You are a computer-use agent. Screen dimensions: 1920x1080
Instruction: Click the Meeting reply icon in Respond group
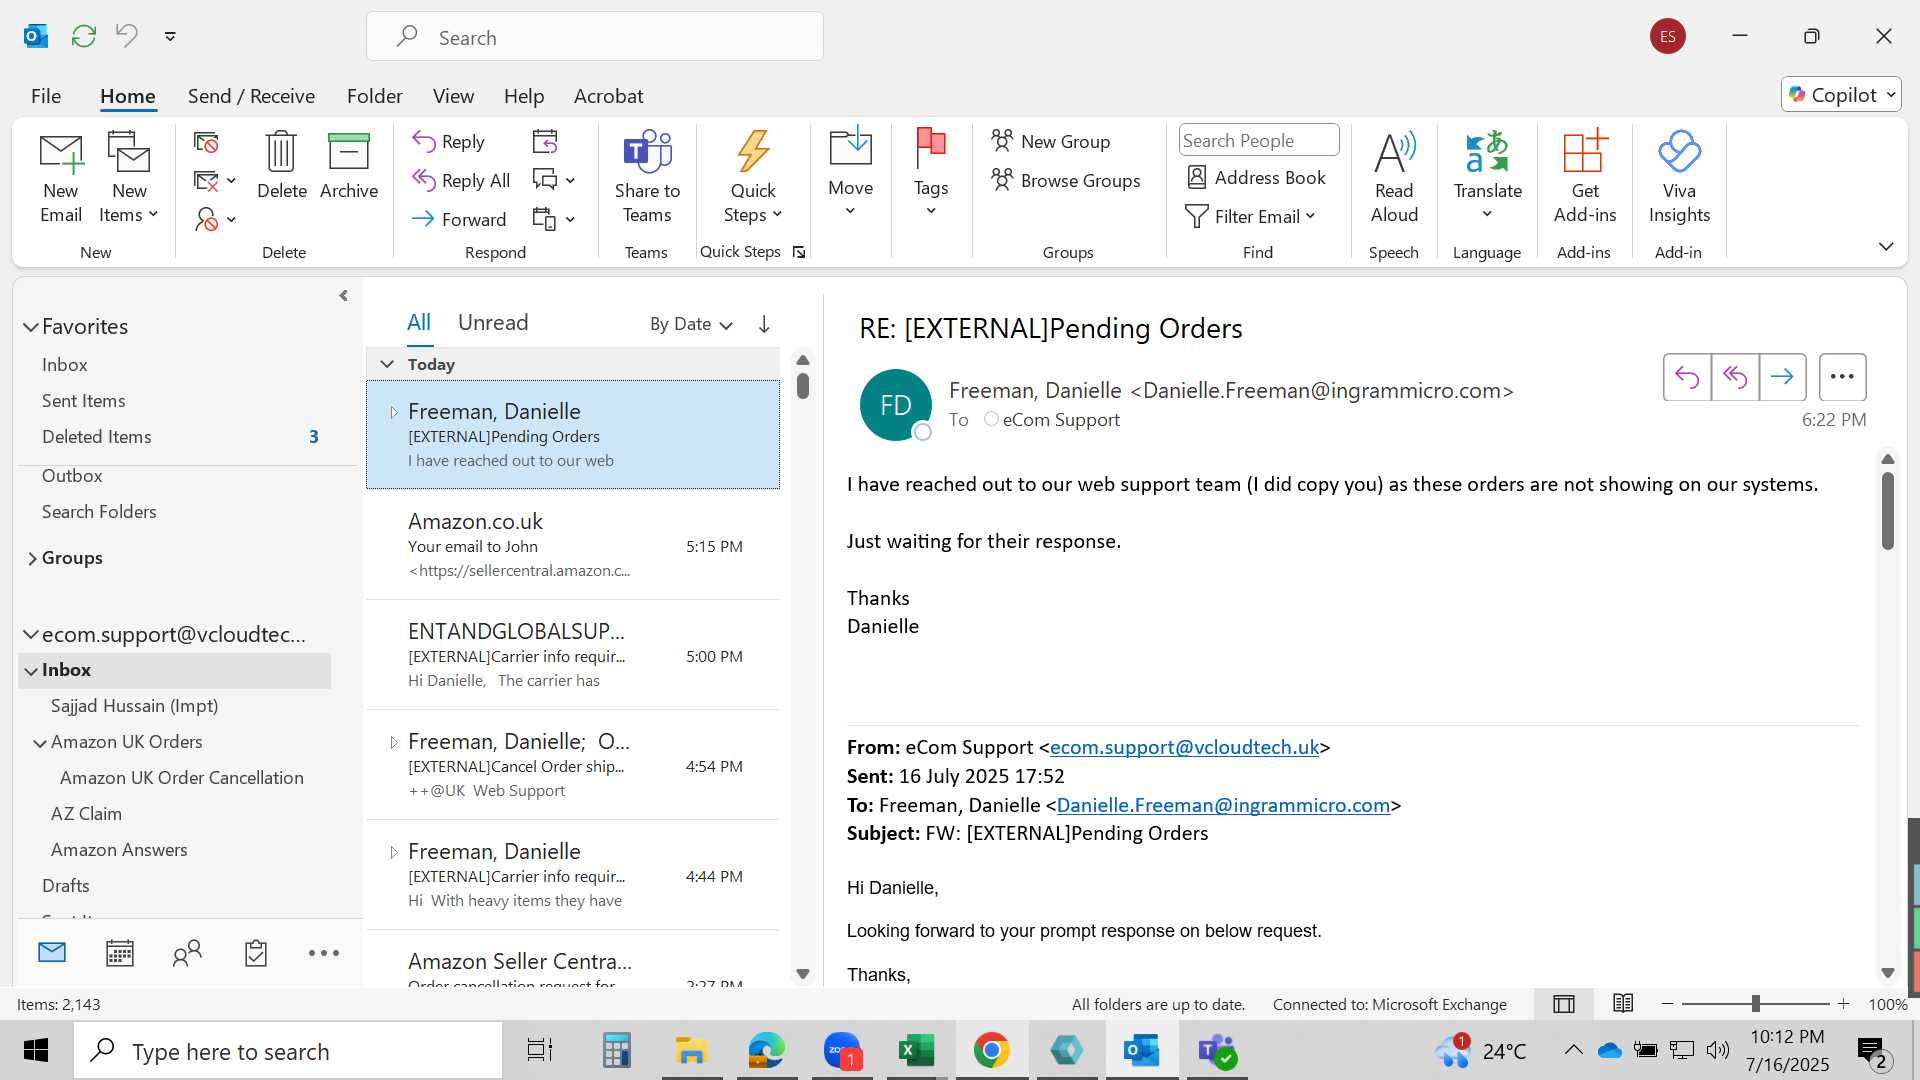click(x=545, y=142)
